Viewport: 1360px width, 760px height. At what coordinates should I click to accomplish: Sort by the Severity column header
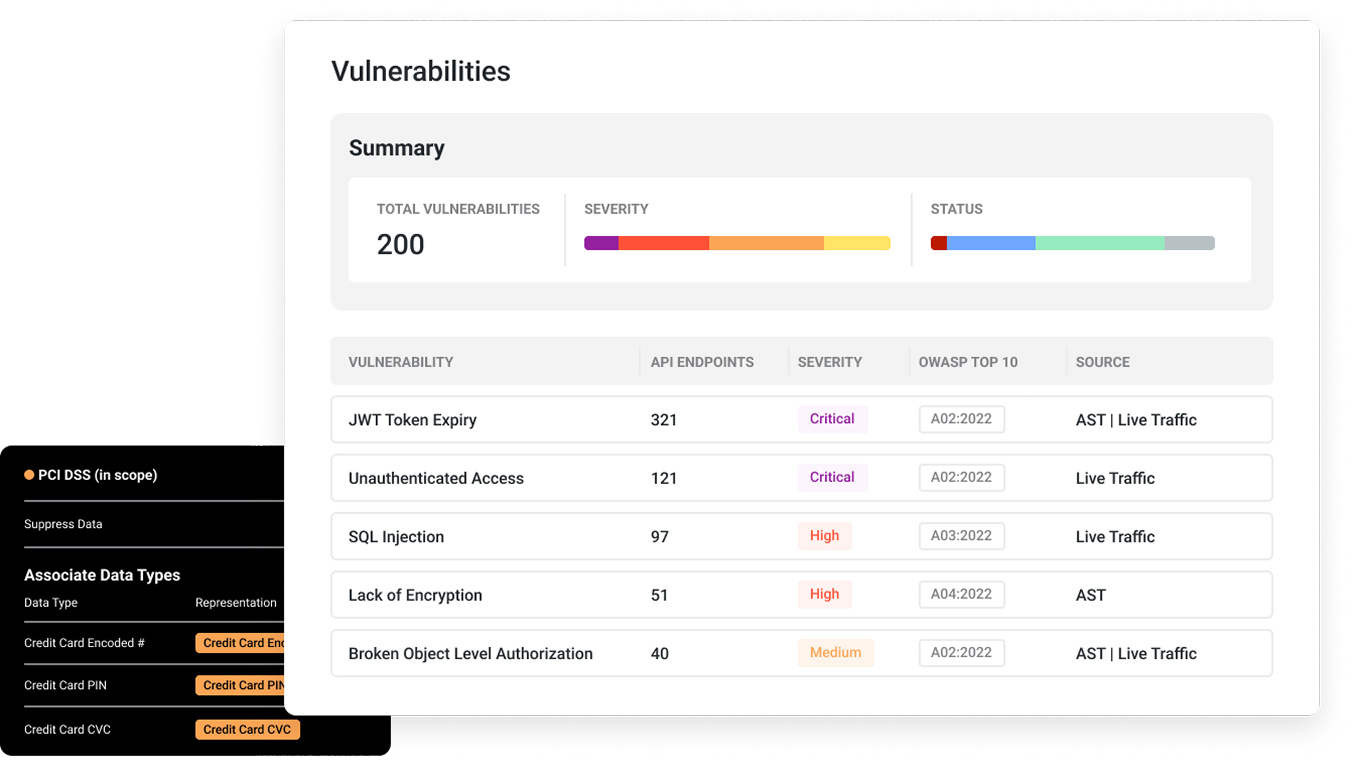[829, 362]
